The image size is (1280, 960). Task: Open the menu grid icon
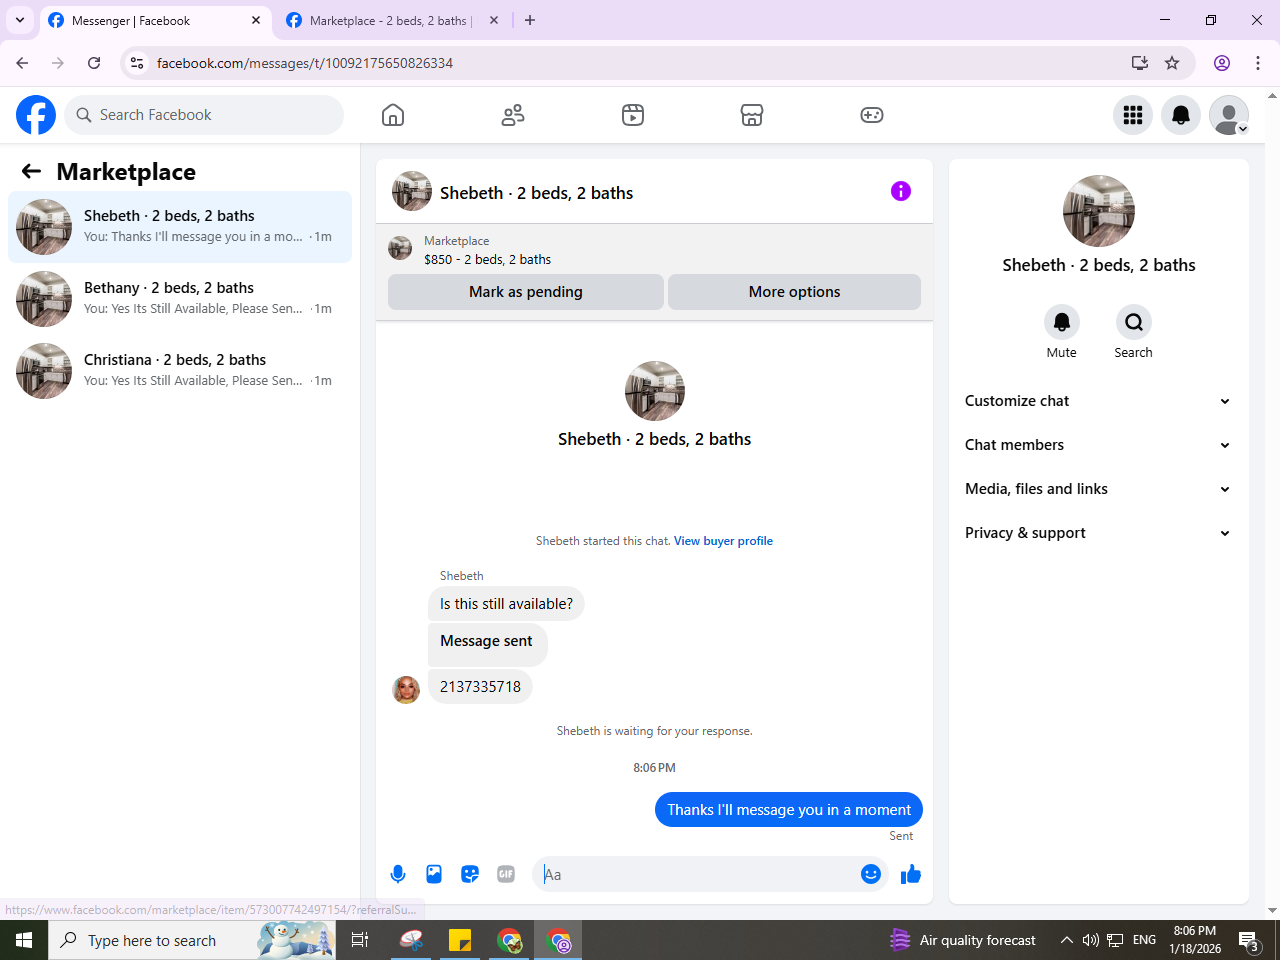pyautogui.click(x=1133, y=115)
